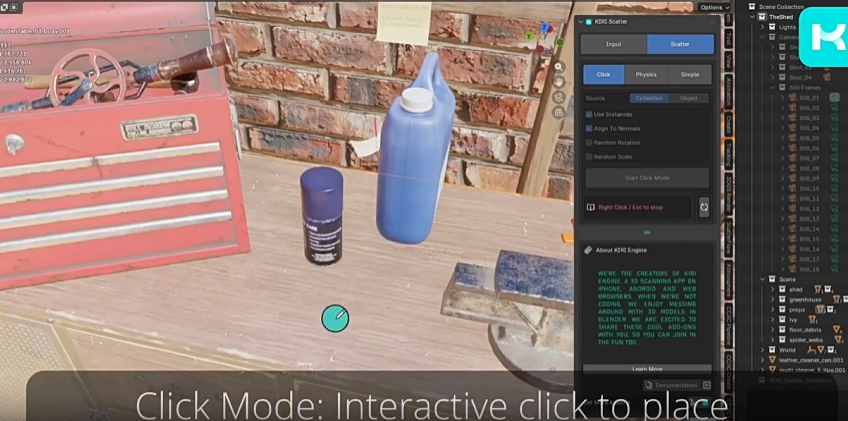848x421 pixels.
Task: Collapse the Scene collection in outliner
Action: [x=760, y=279]
